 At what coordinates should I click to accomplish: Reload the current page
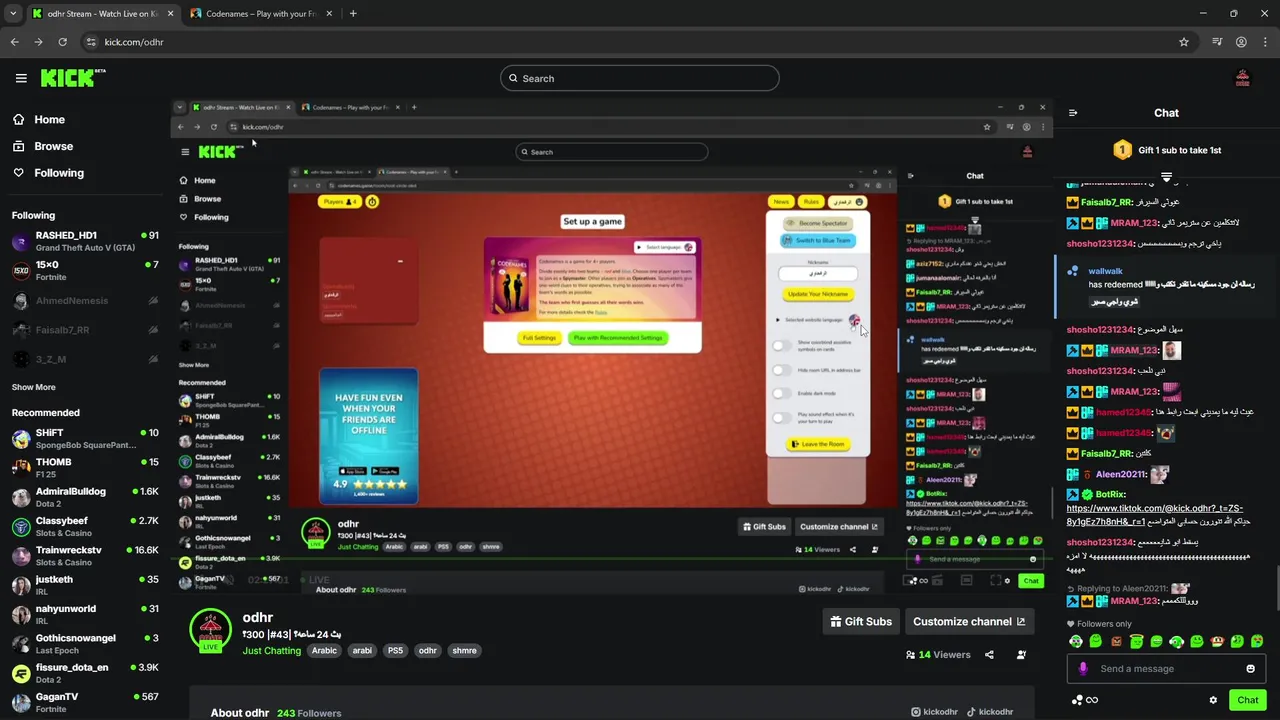point(62,42)
